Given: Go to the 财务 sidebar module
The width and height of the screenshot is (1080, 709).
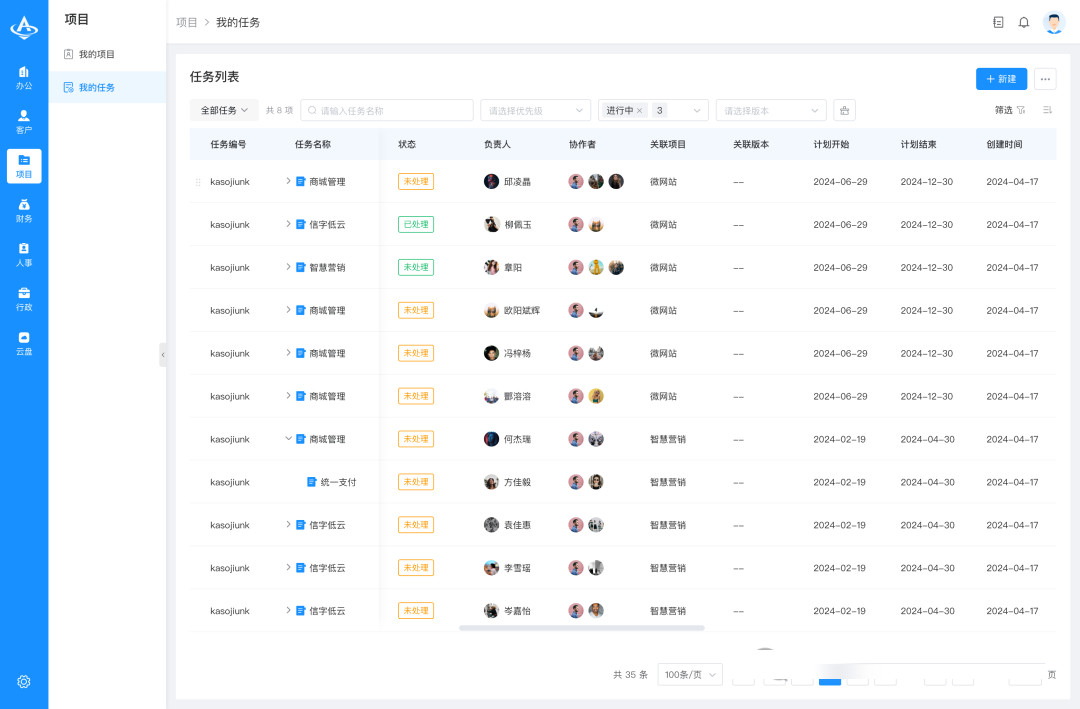Looking at the screenshot, I should coord(24,210).
